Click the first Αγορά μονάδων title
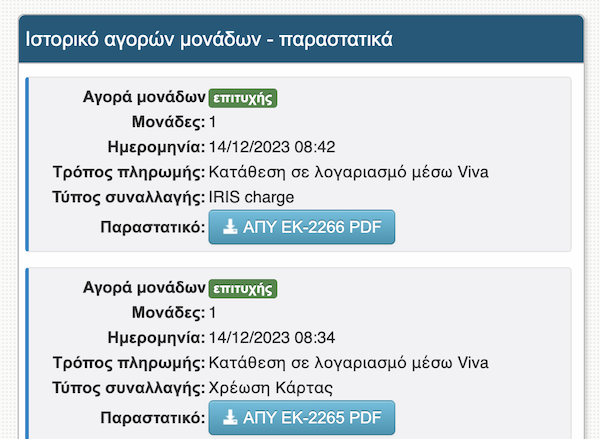Viewport: 600px width, 439px height. tap(144, 98)
